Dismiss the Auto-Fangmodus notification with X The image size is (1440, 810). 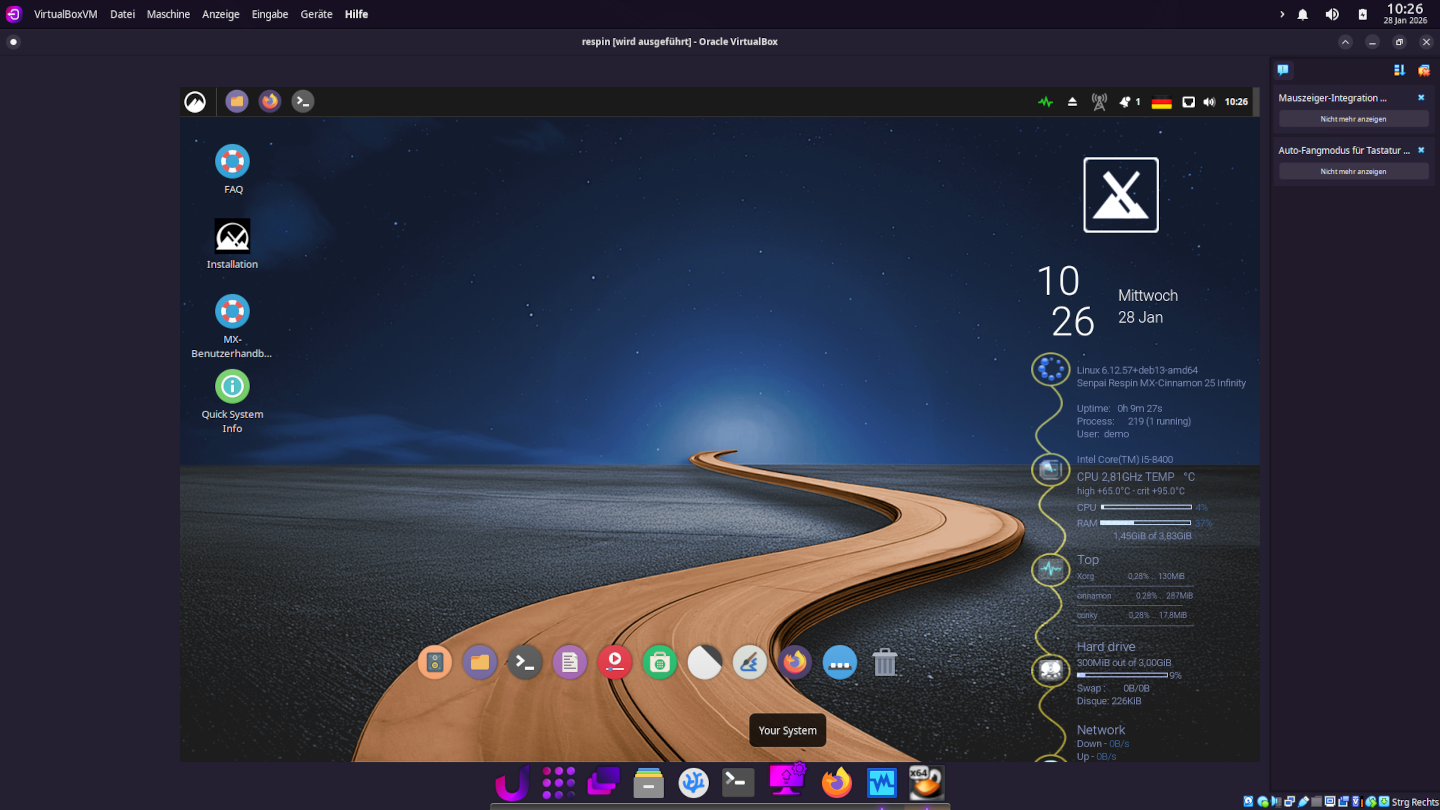[1421, 150]
